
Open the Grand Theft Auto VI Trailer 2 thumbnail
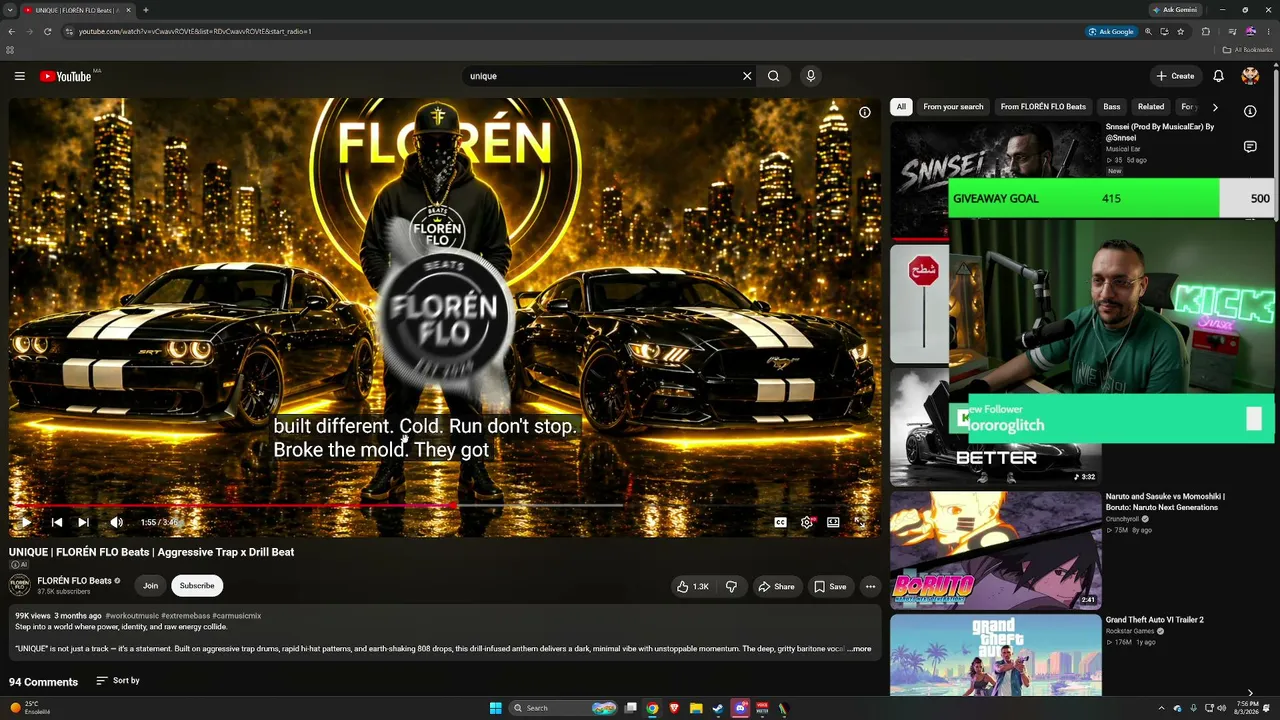[995, 655]
